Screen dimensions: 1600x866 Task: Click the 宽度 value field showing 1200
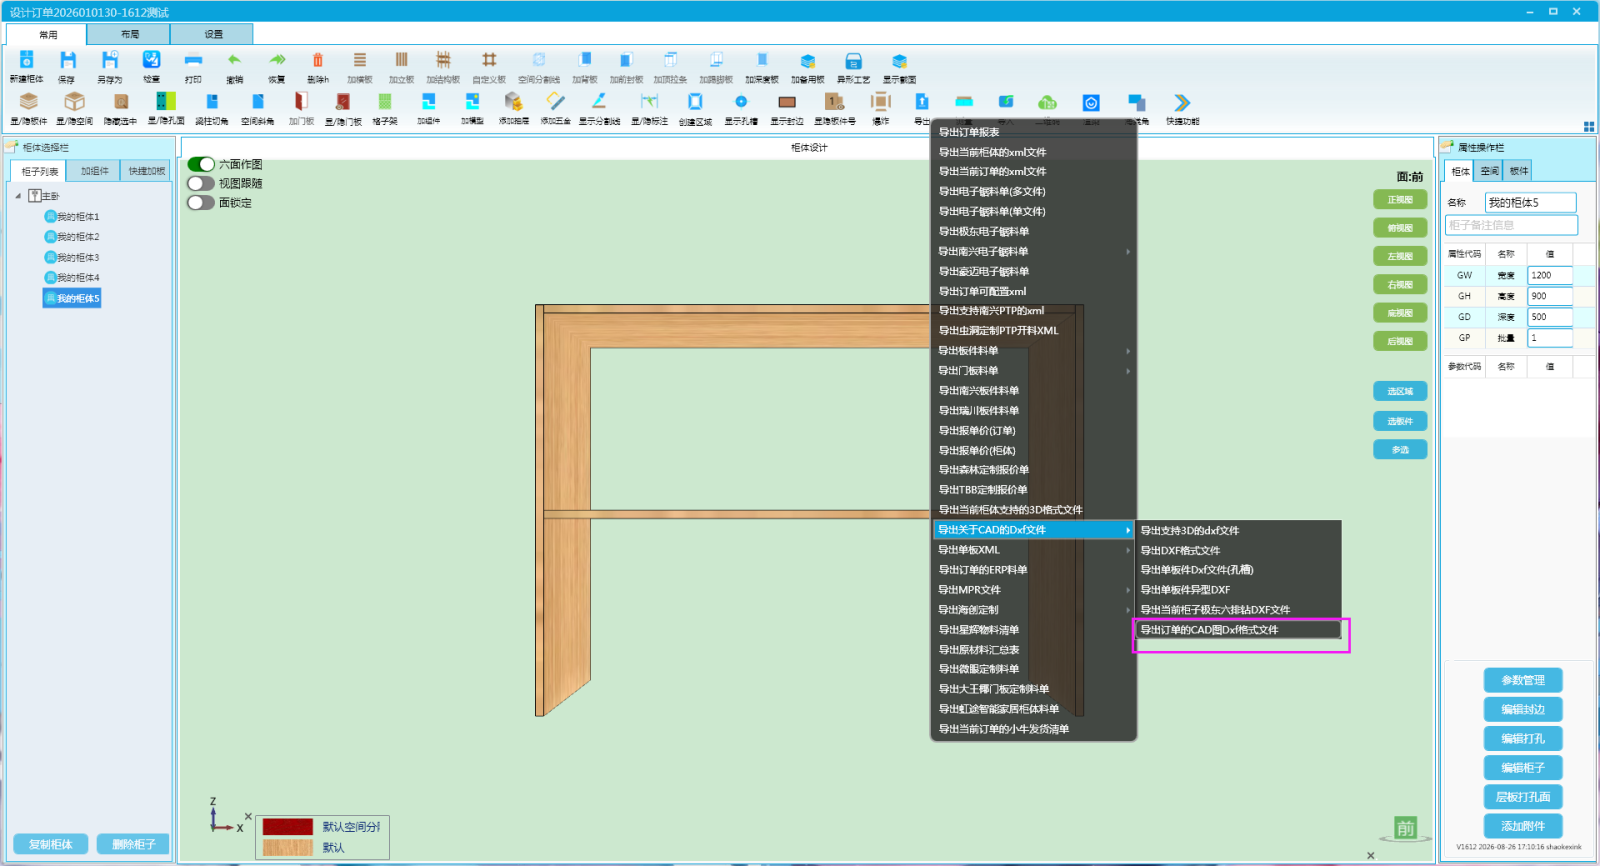point(1550,275)
